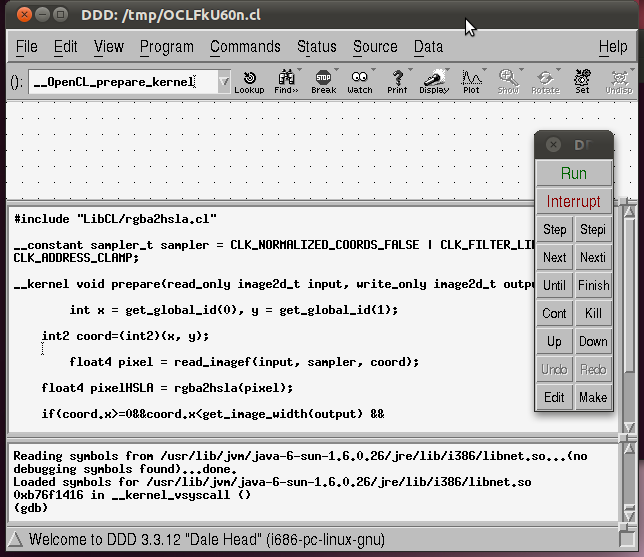Open the Data menu
This screenshot has height=557, width=644.
pos(428,46)
